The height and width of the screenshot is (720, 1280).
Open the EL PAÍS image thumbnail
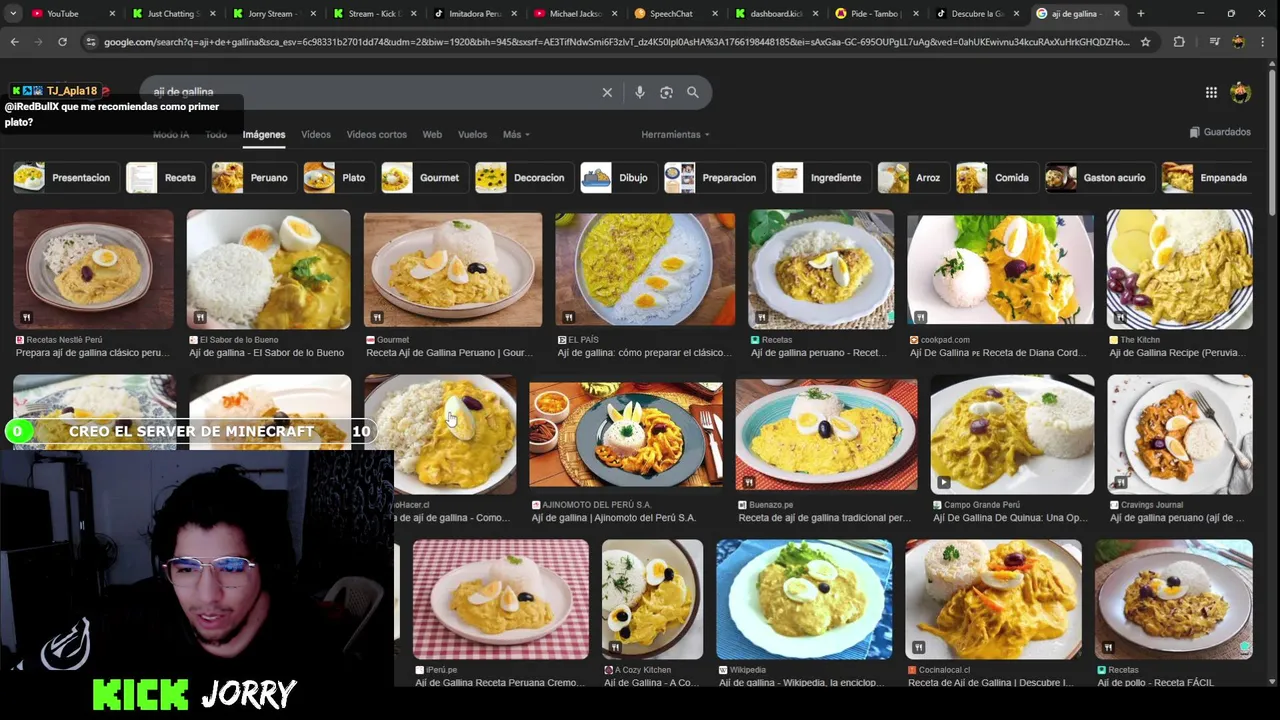645,269
